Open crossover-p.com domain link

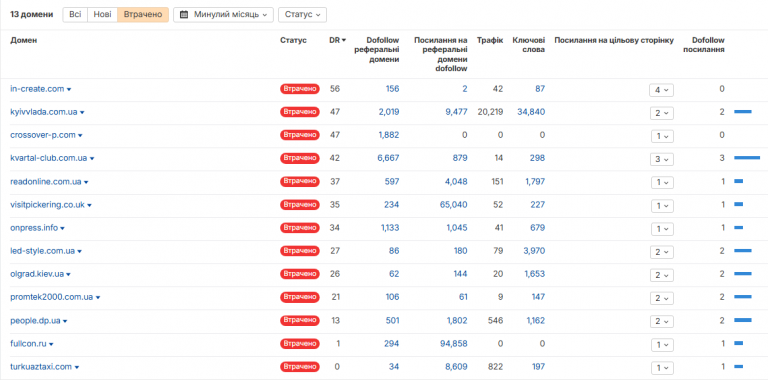pyautogui.click(x=43, y=135)
